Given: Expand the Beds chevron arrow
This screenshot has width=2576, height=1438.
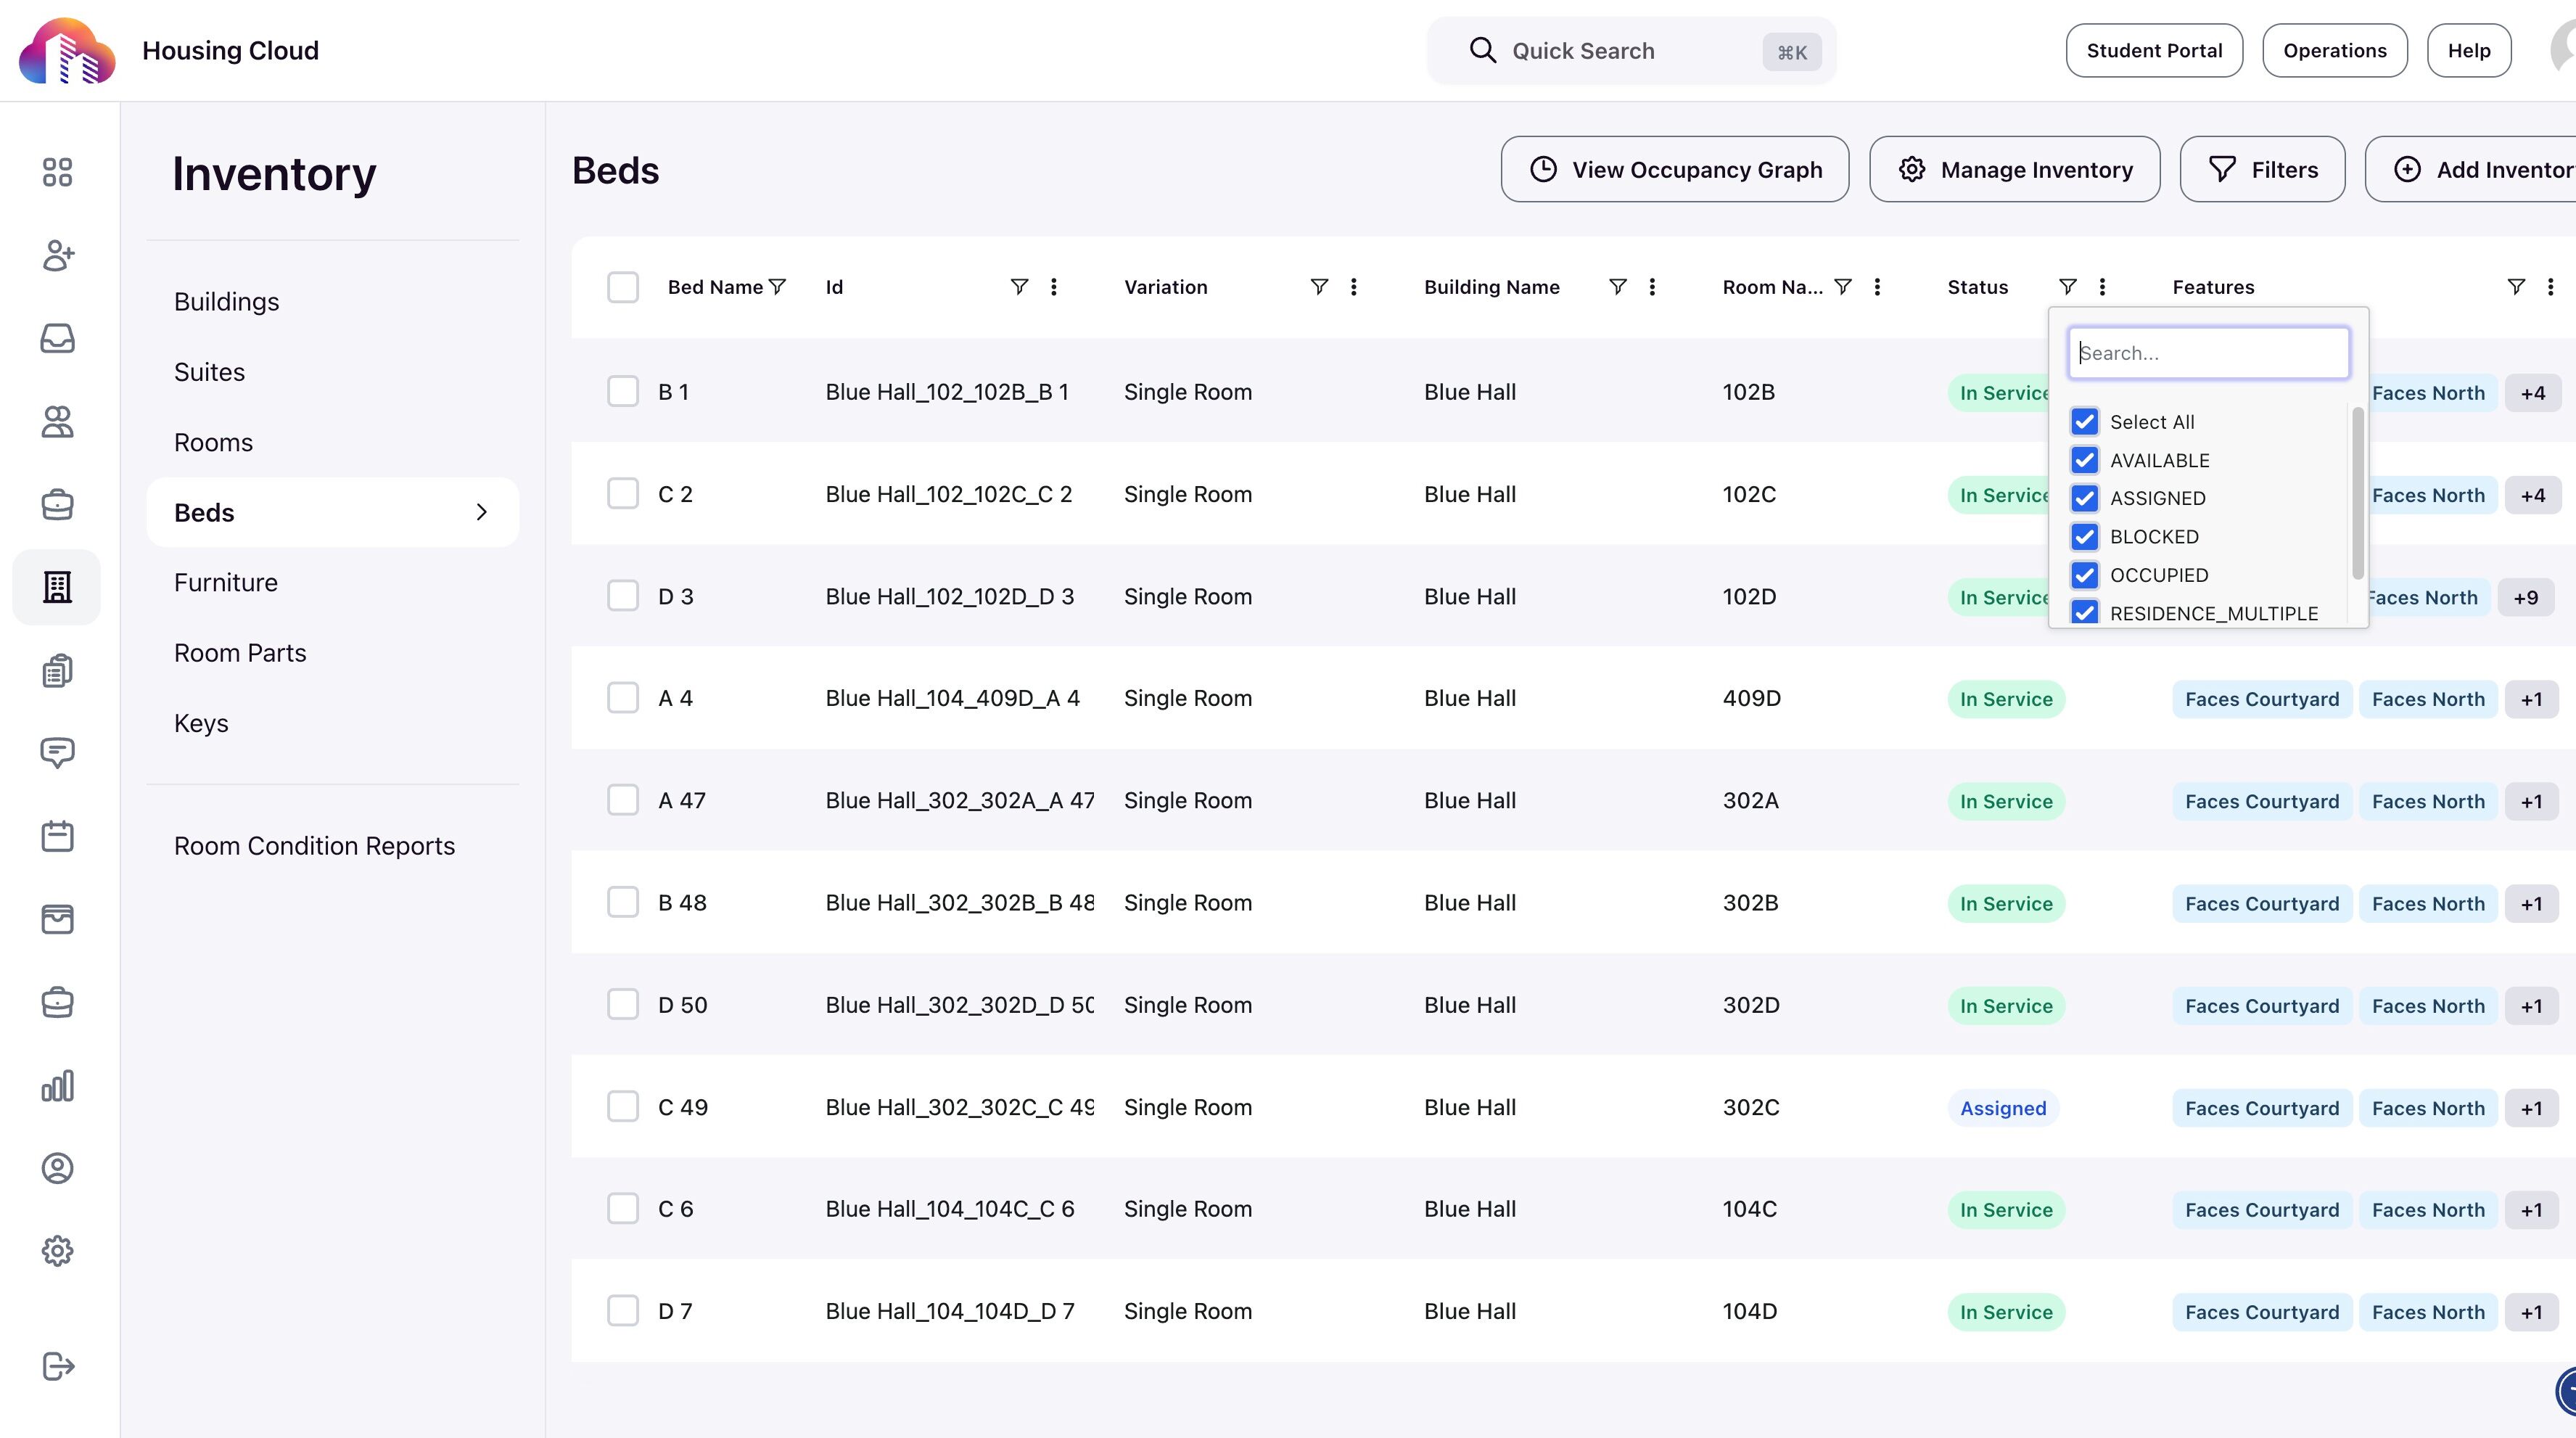Looking at the screenshot, I should tap(481, 512).
